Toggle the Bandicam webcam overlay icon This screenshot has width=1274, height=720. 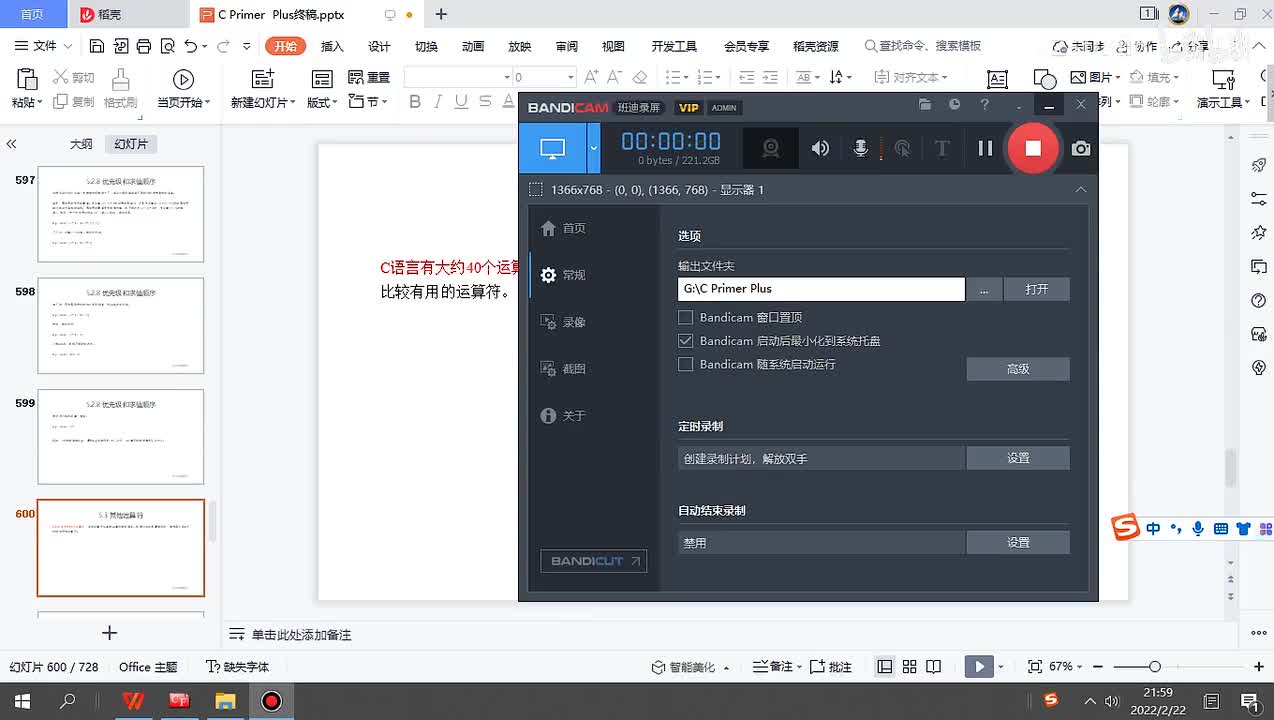tap(771, 148)
